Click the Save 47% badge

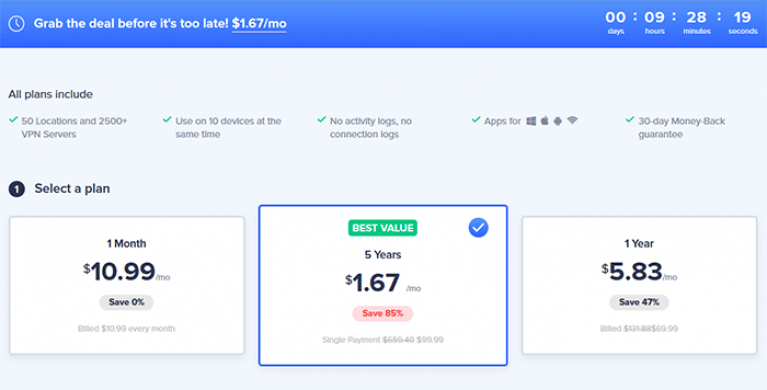(x=639, y=302)
